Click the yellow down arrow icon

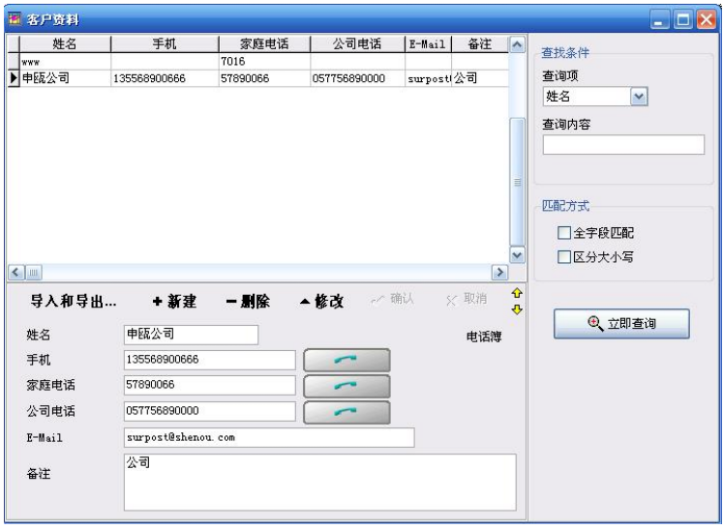point(517,309)
